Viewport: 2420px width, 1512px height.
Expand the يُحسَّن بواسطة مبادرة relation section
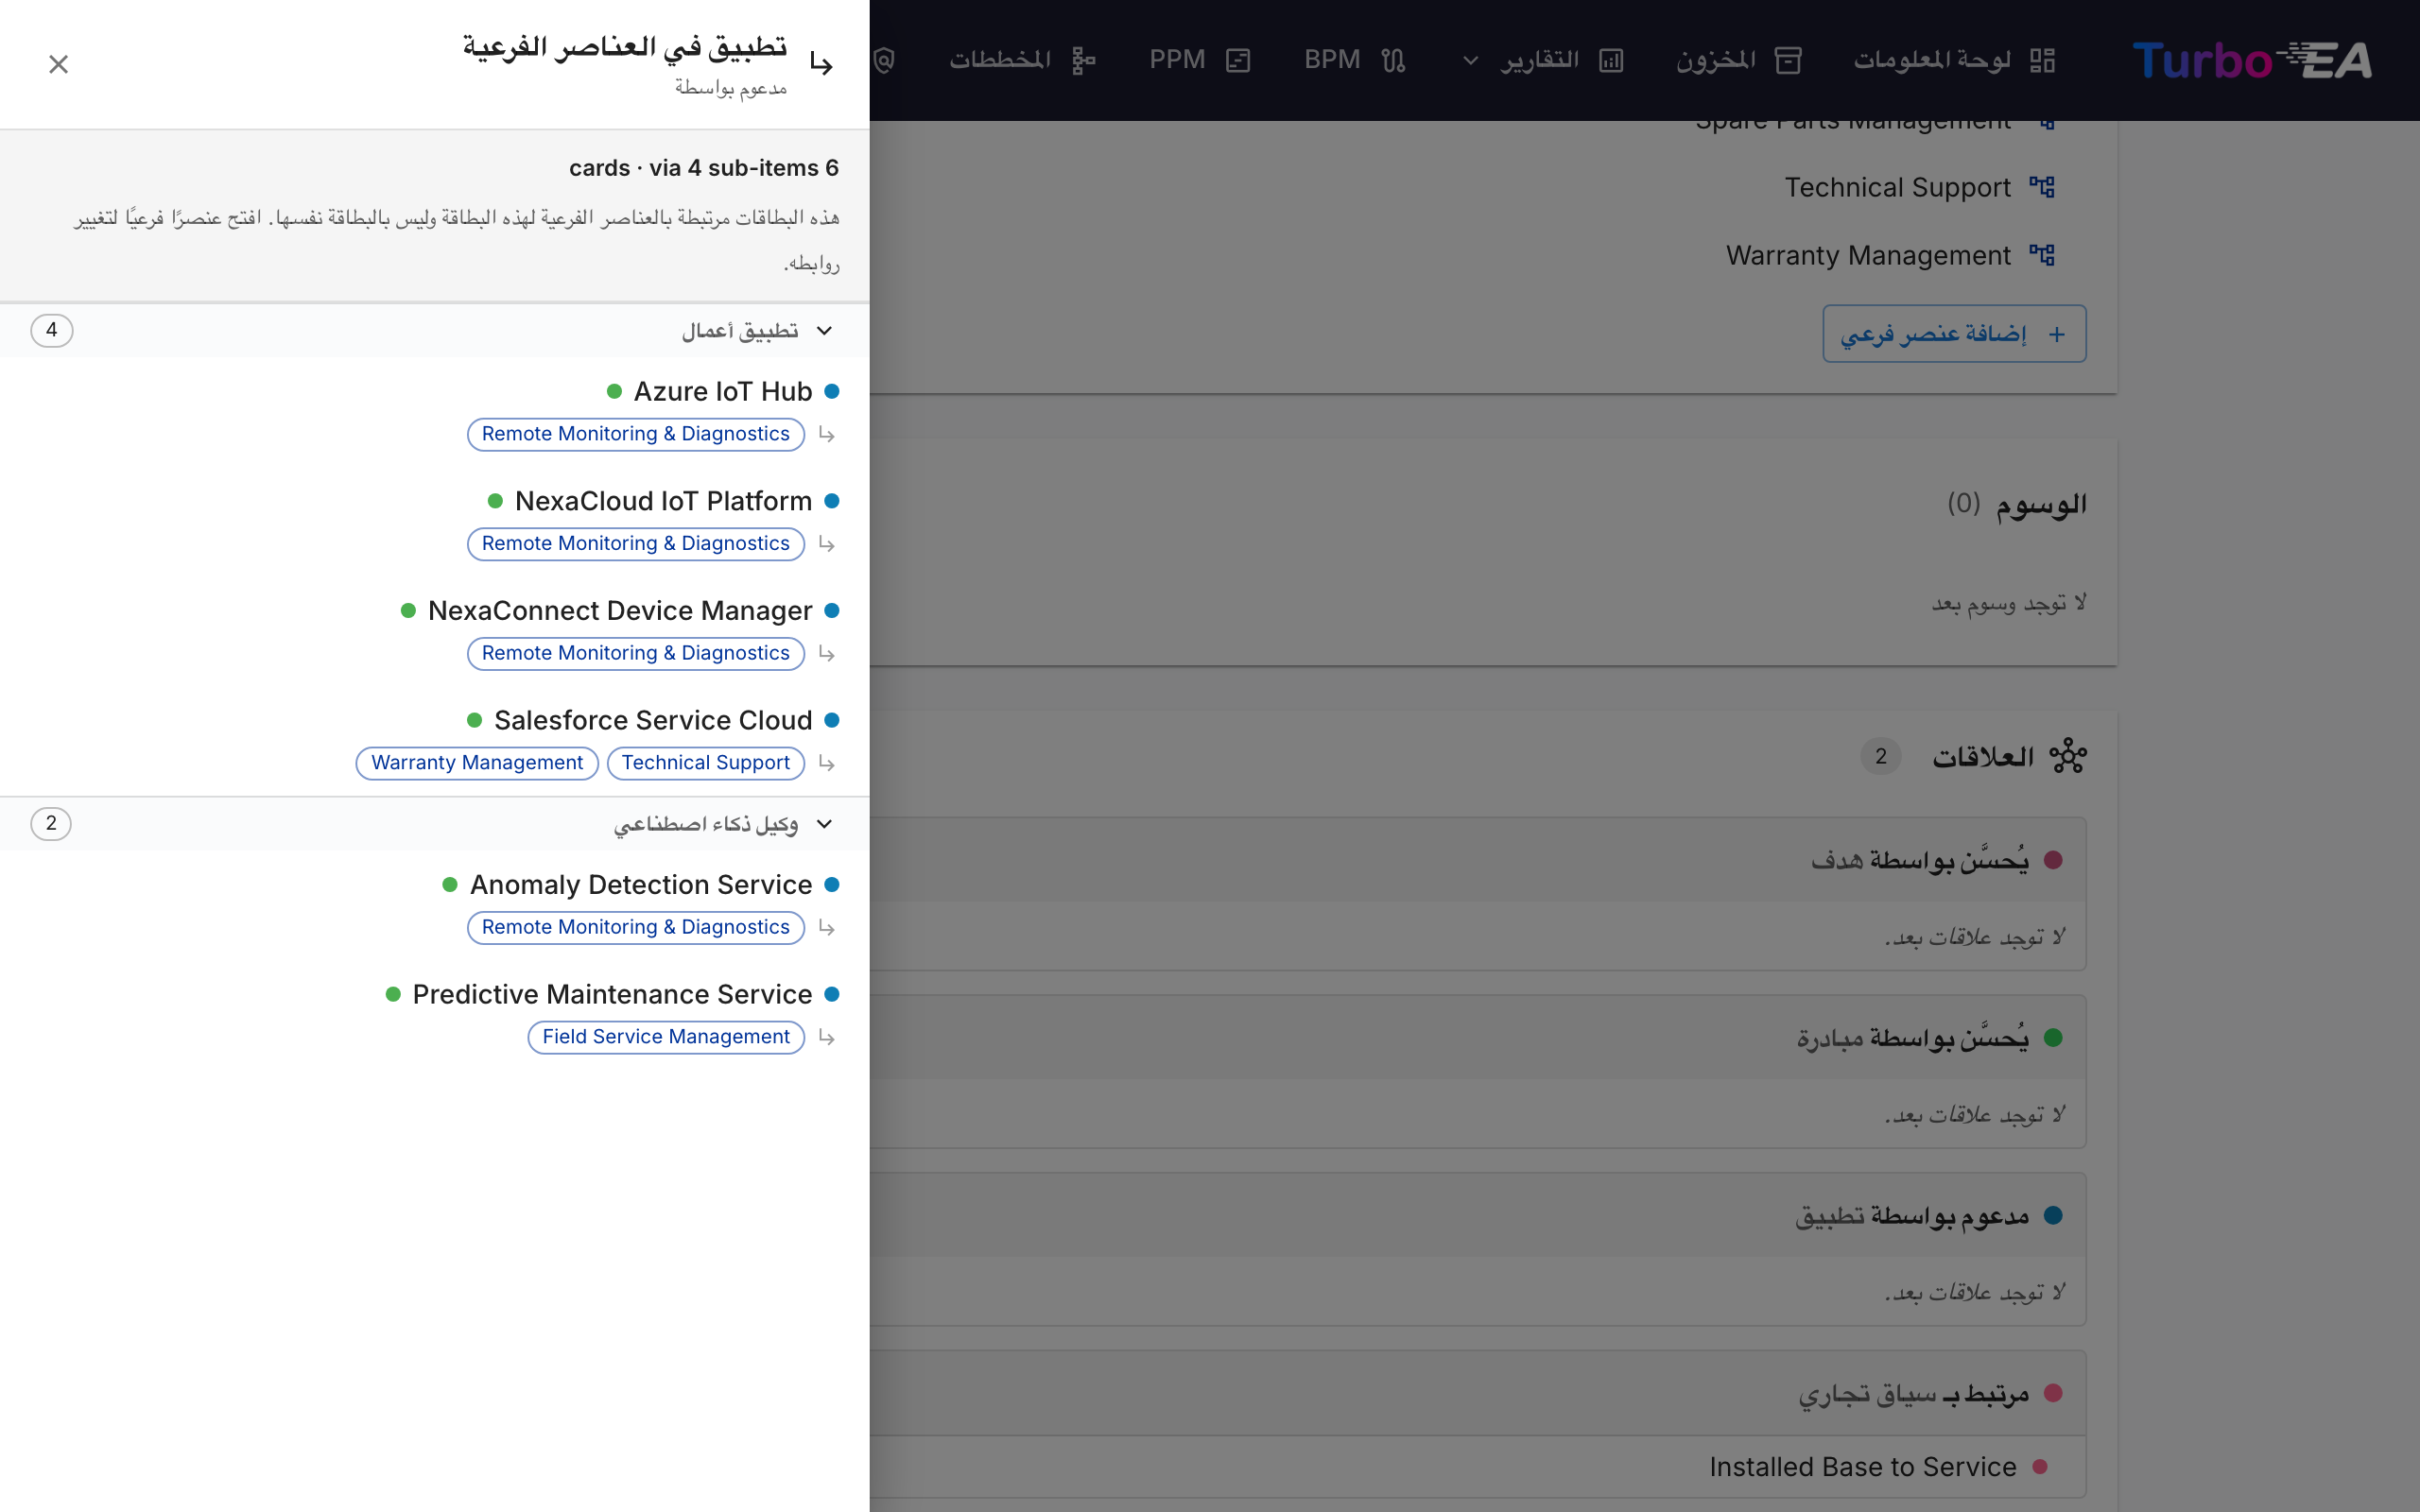point(1478,1038)
